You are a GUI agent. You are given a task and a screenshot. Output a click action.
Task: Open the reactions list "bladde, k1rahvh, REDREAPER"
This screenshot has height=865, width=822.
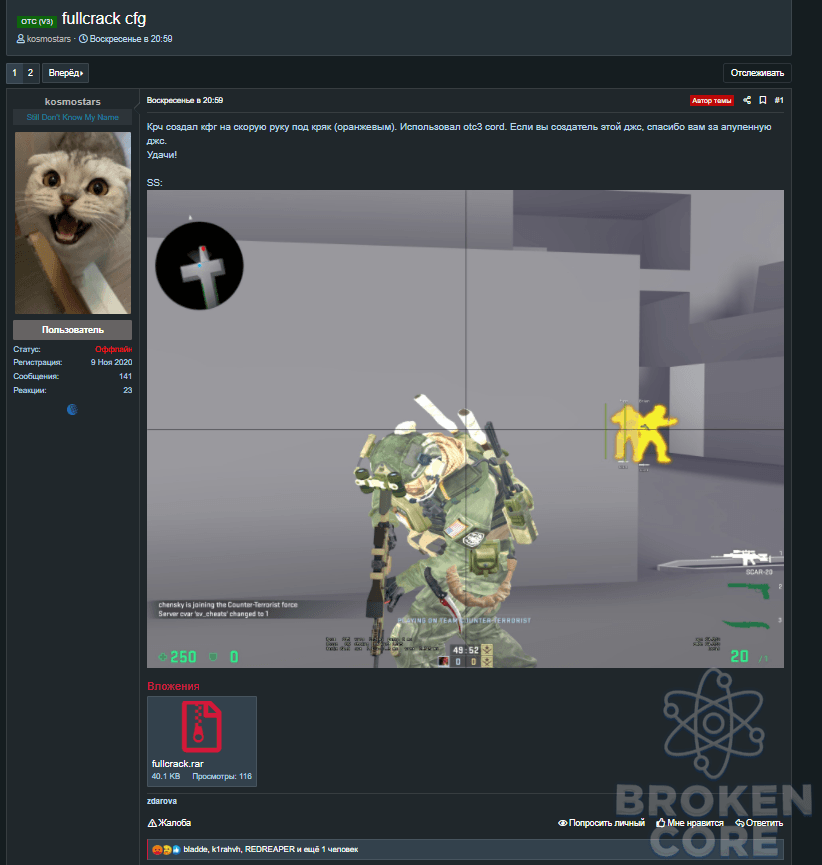point(271,849)
